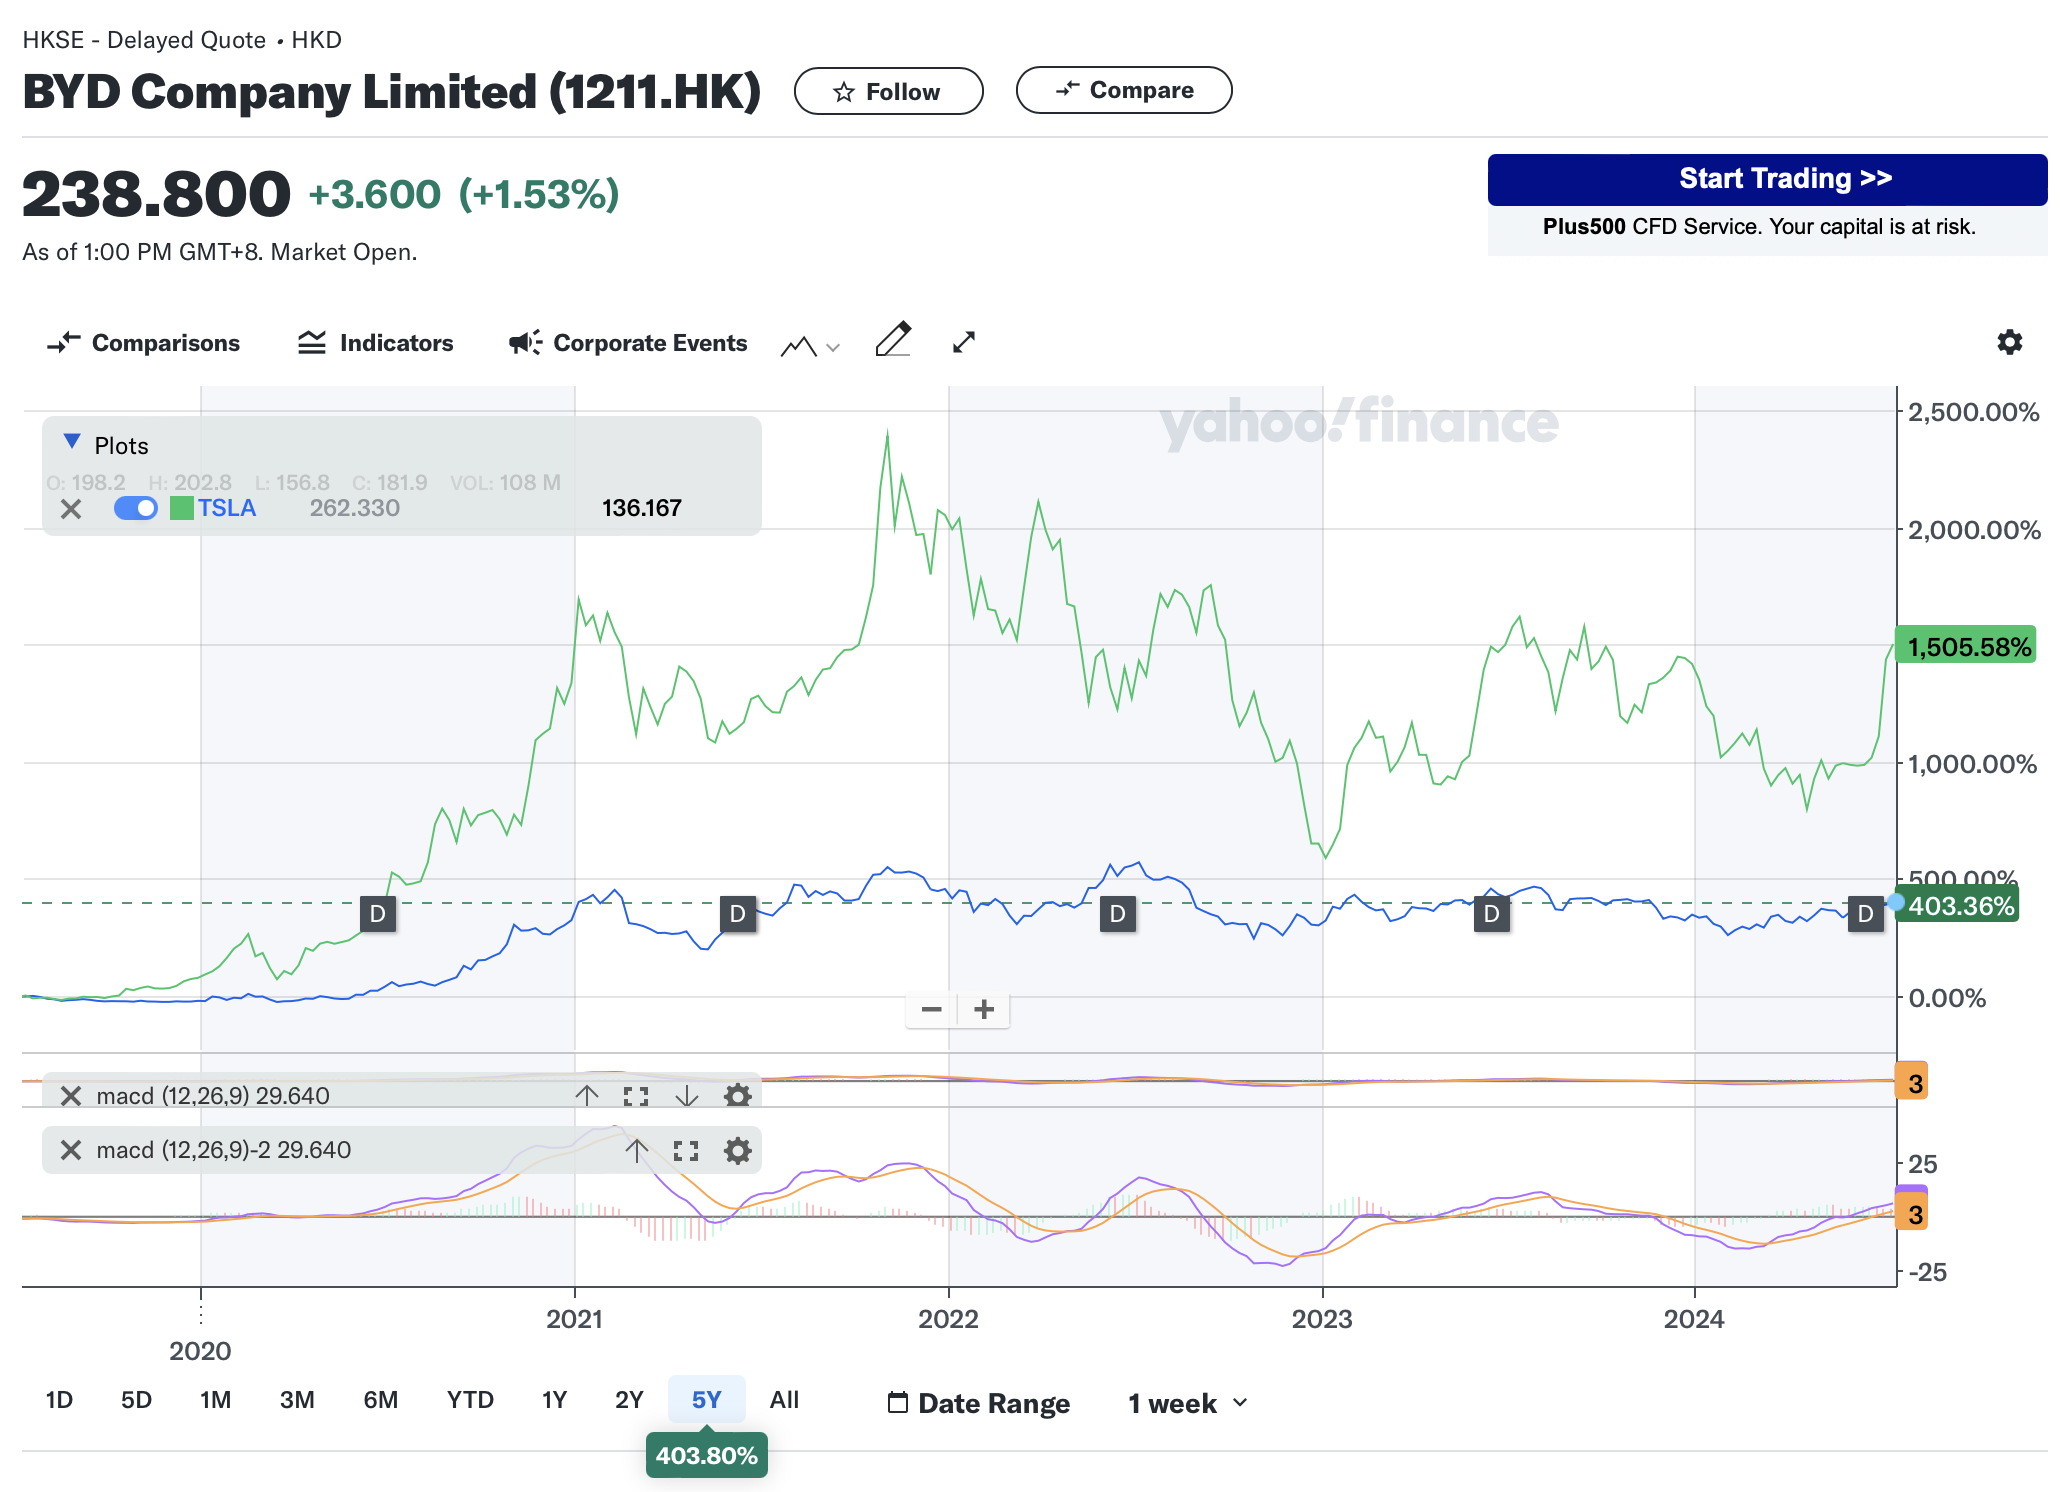The image size is (2060, 1492).
Task: Click the Follow button
Action: (x=888, y=91)
